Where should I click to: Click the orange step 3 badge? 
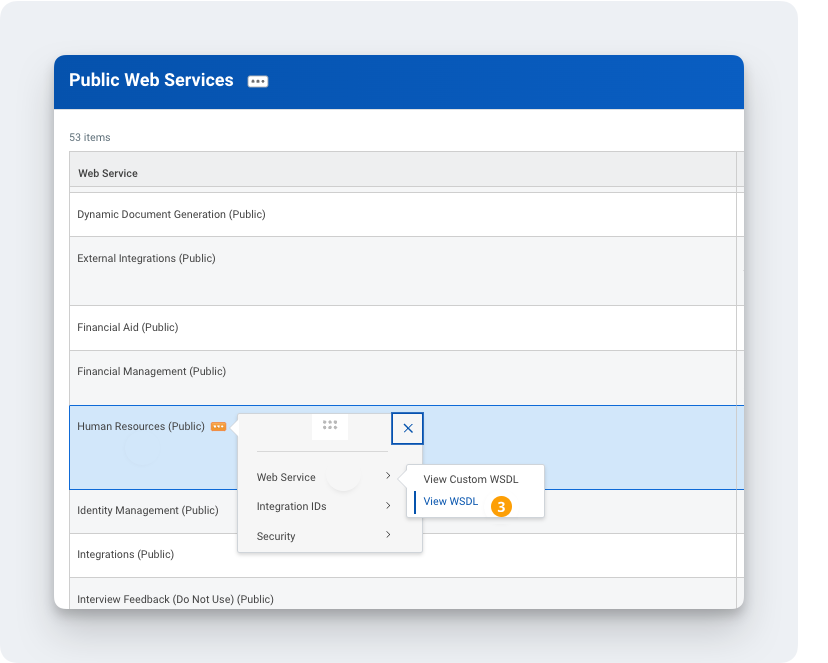(x=502, y=507)
